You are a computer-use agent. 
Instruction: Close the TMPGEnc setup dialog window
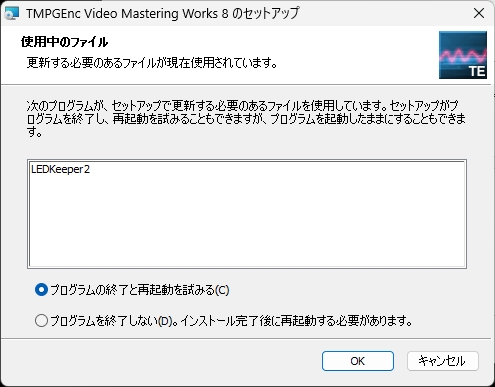pos(479,13)
